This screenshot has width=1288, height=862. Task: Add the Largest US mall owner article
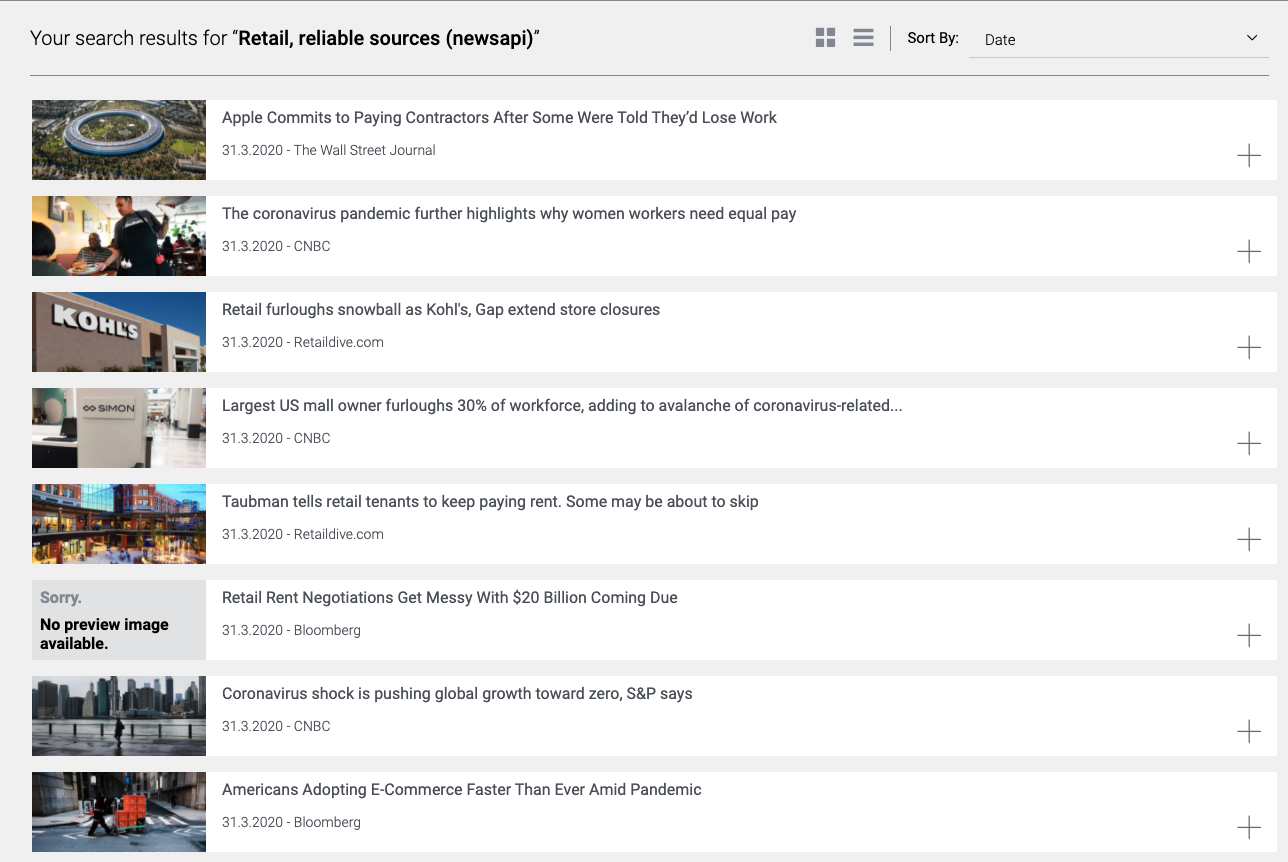point(1249,443)
